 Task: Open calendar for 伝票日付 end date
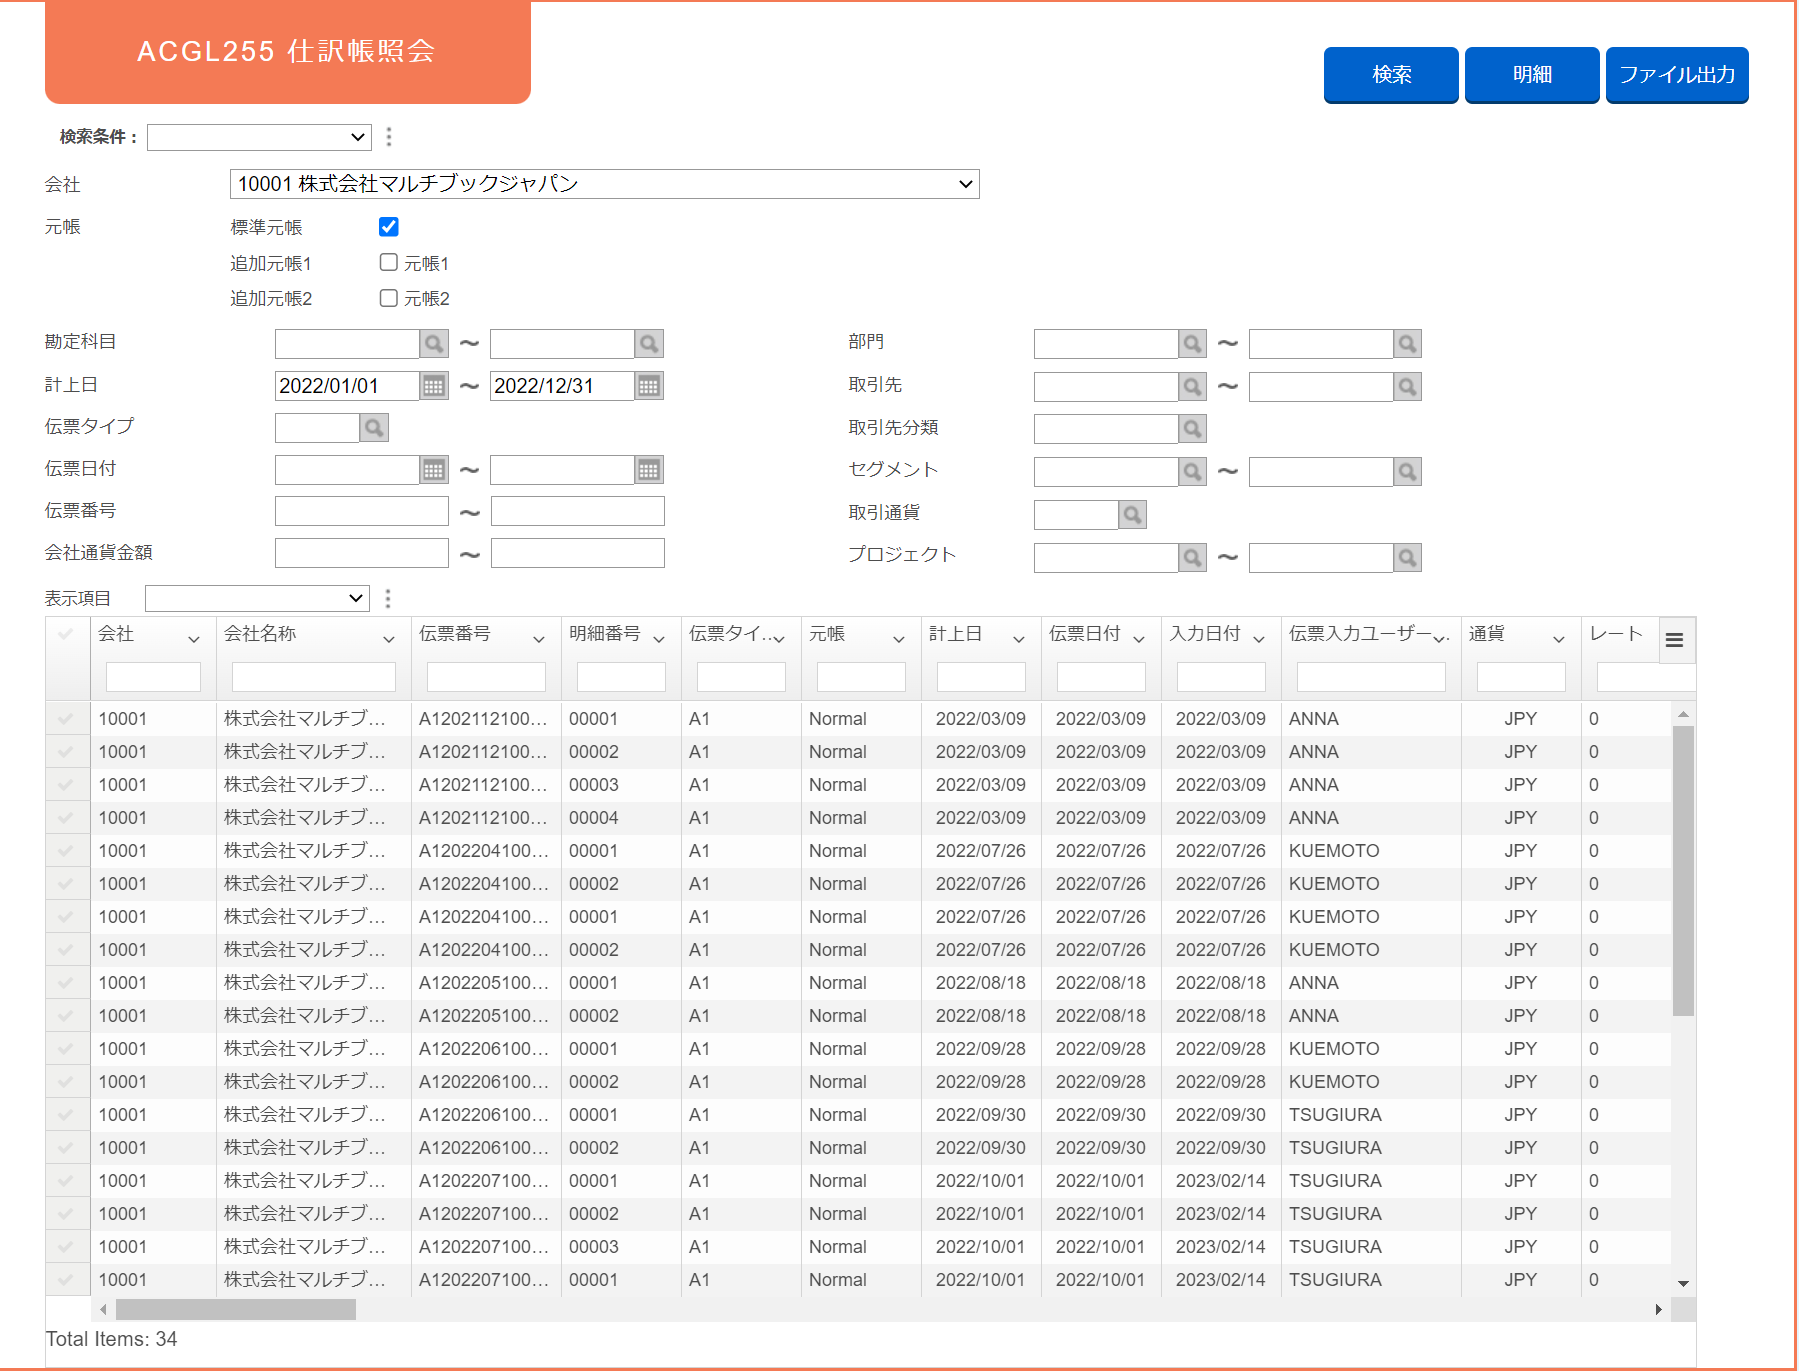[649, 470]
